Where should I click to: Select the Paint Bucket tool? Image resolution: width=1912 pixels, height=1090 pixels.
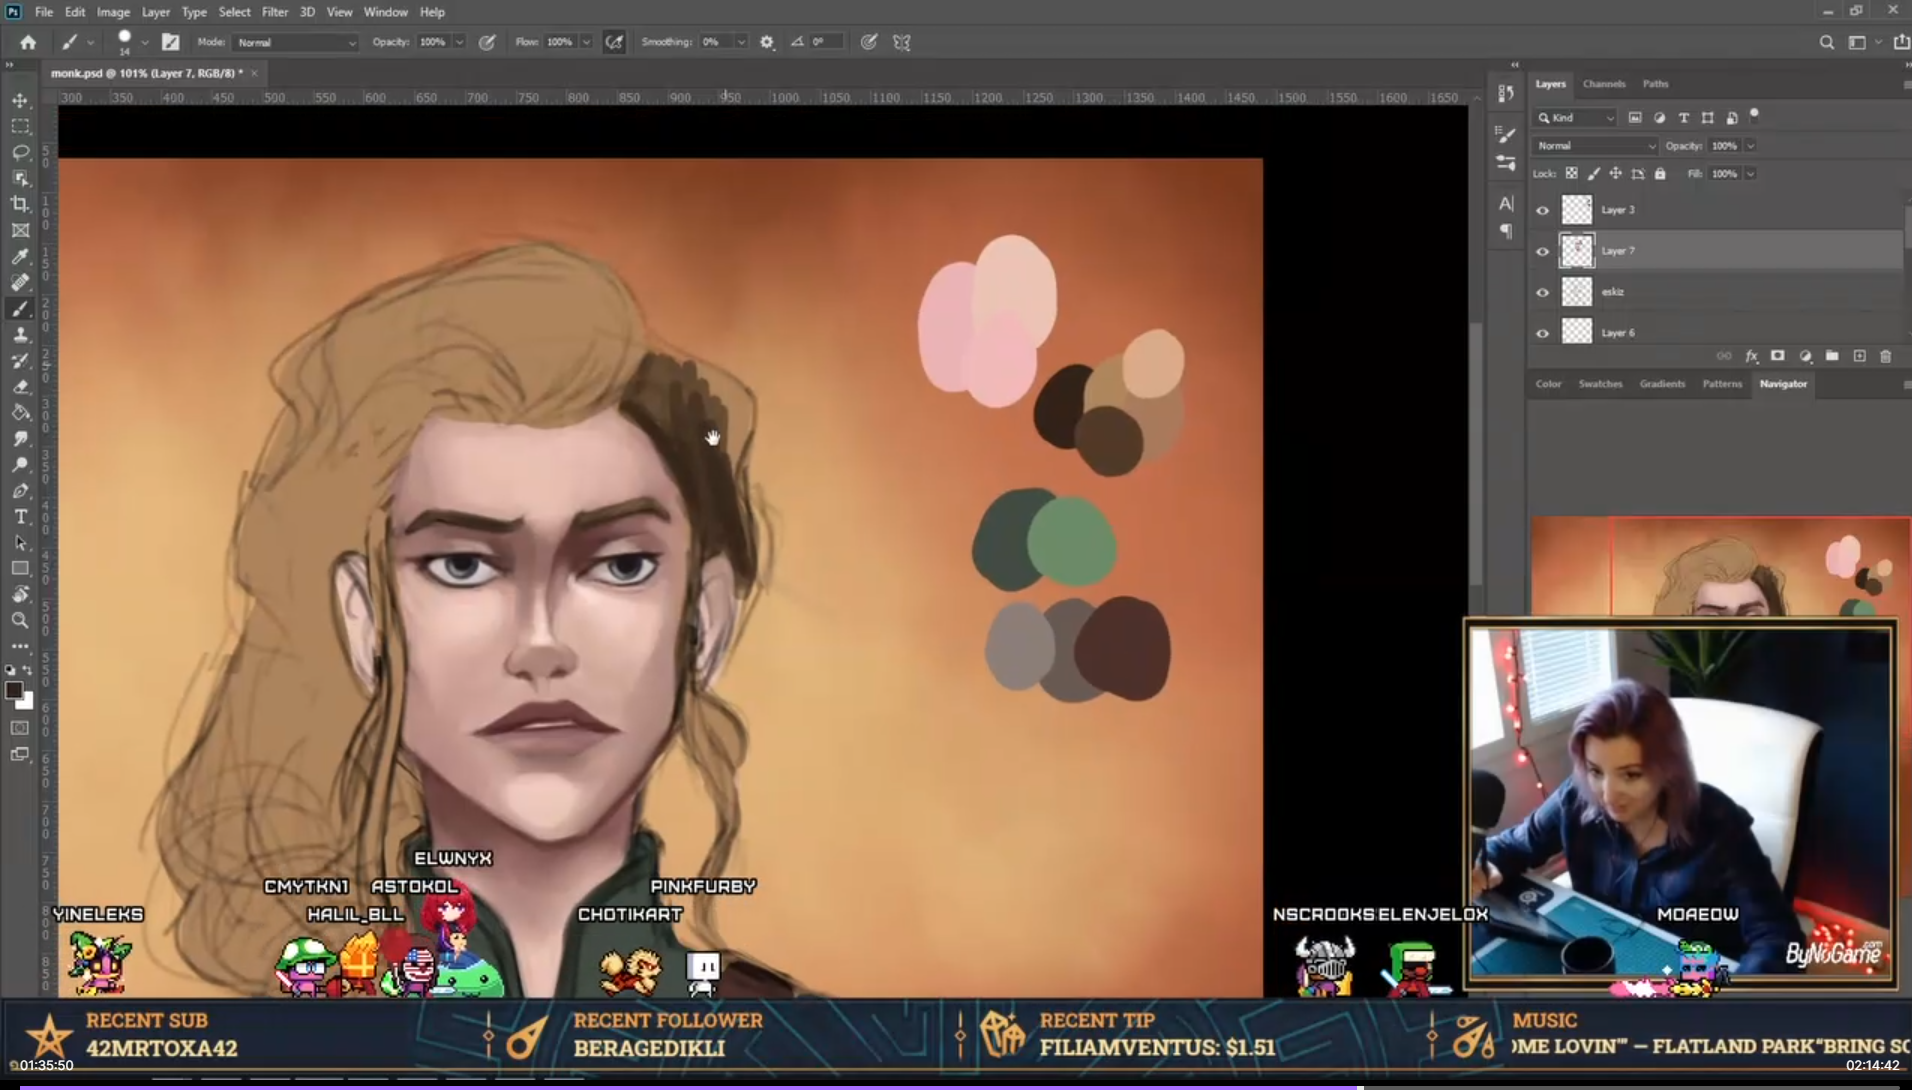pos(20,413)
